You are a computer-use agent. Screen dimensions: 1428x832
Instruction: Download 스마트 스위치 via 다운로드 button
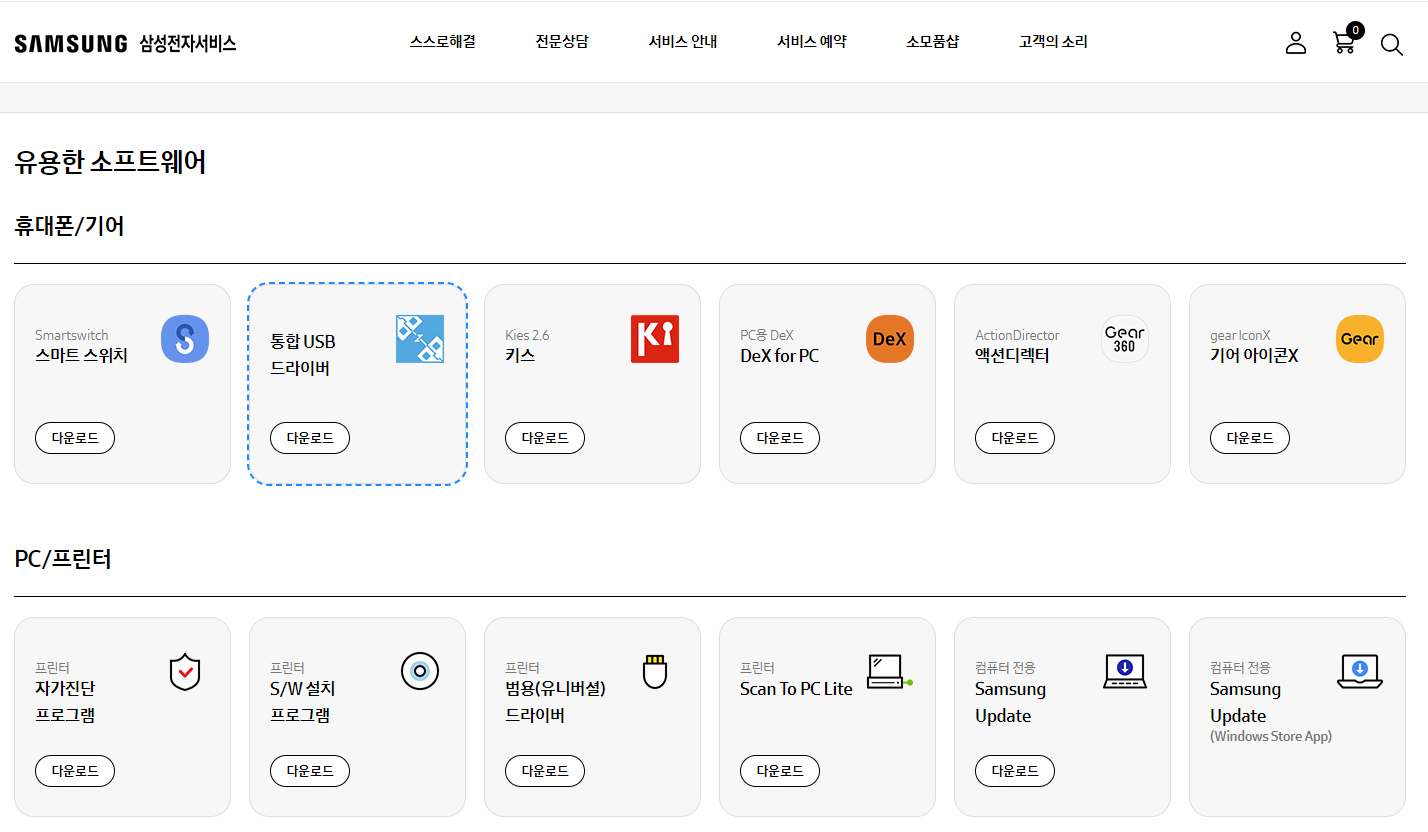(75, 438)
